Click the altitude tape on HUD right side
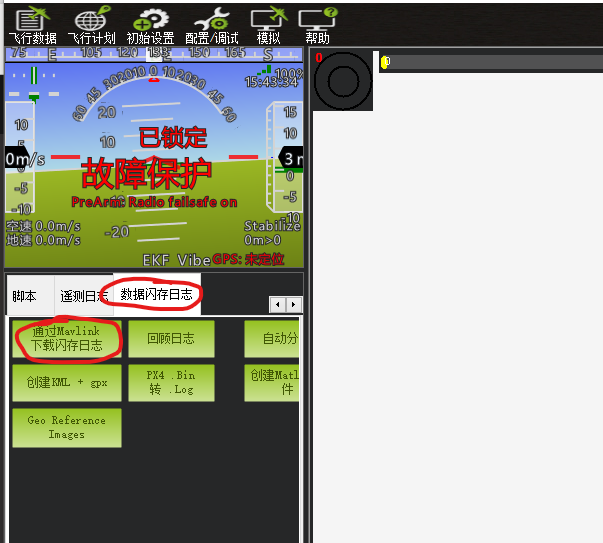Screen dimensions: 603x543 [x=284, y=157]
